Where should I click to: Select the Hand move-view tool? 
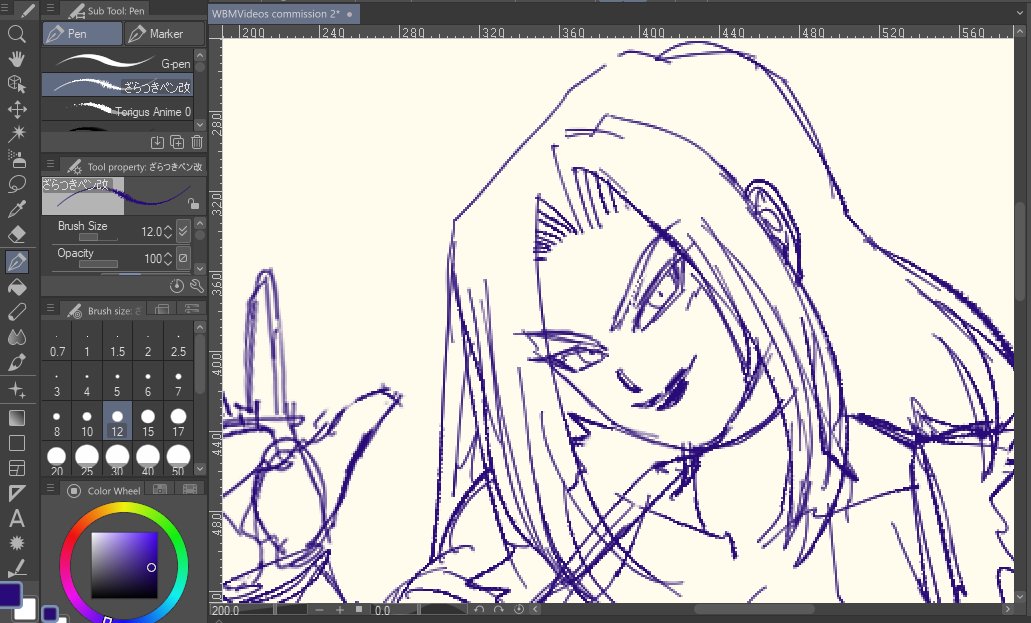(x=16, y=59)
